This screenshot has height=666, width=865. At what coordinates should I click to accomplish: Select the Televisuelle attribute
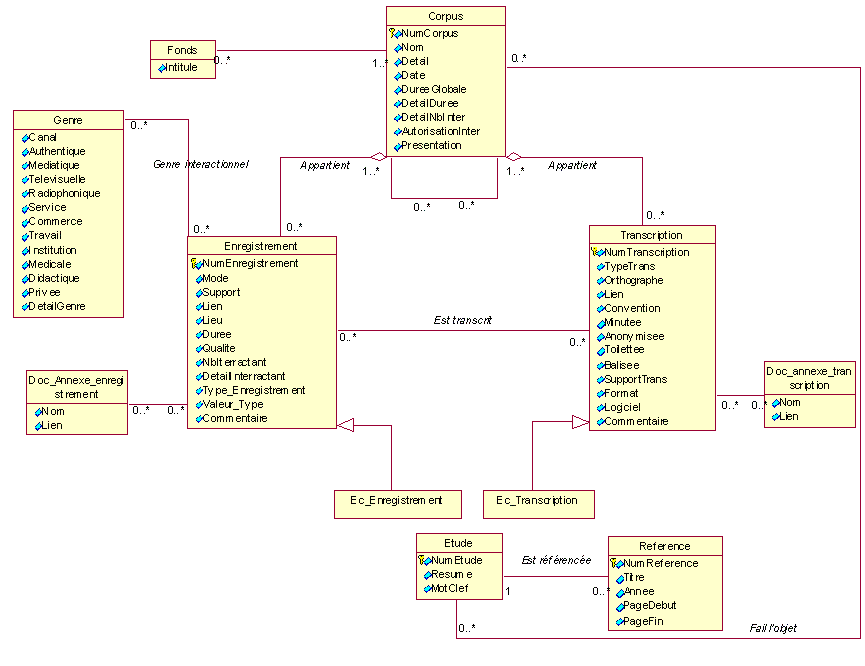pos(54,179)
